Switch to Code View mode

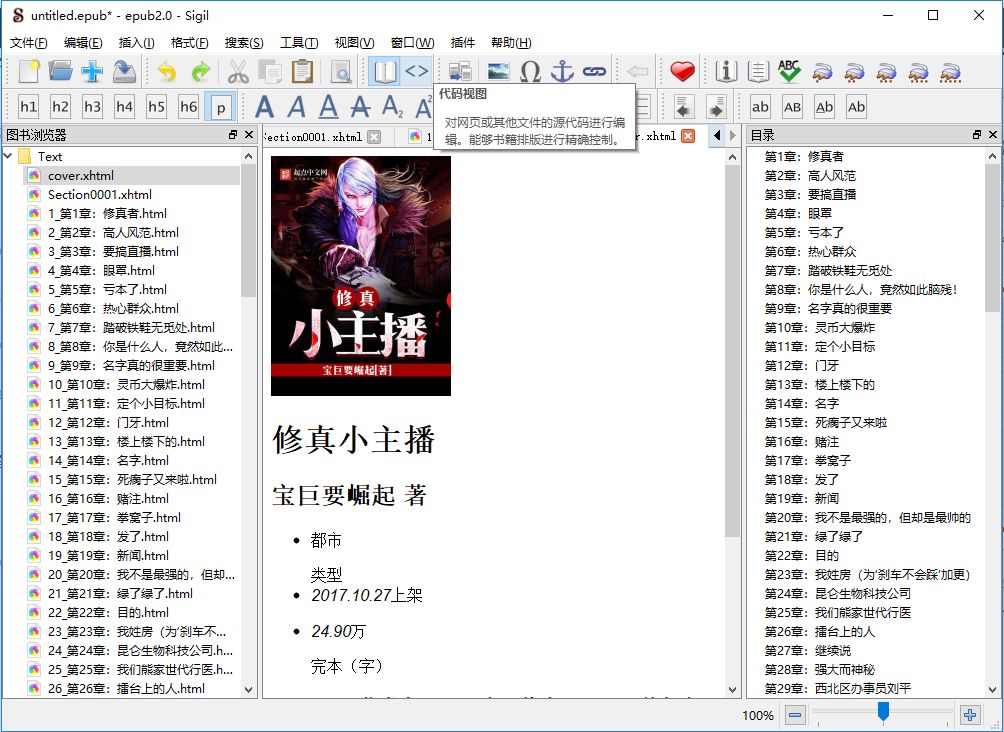[417, 72]
